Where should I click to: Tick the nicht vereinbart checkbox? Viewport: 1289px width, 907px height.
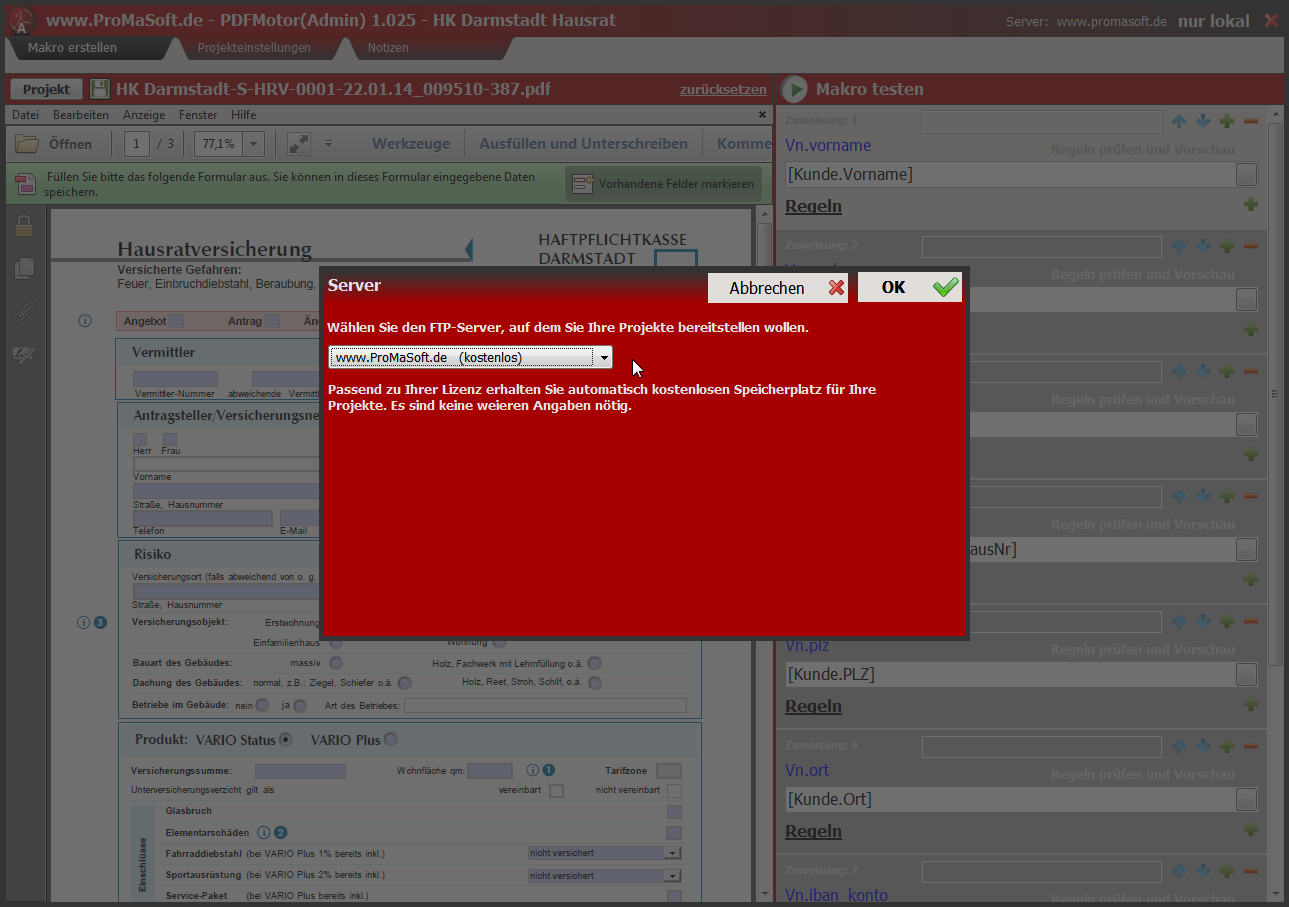pyautogui.click(x=674, y=790)
